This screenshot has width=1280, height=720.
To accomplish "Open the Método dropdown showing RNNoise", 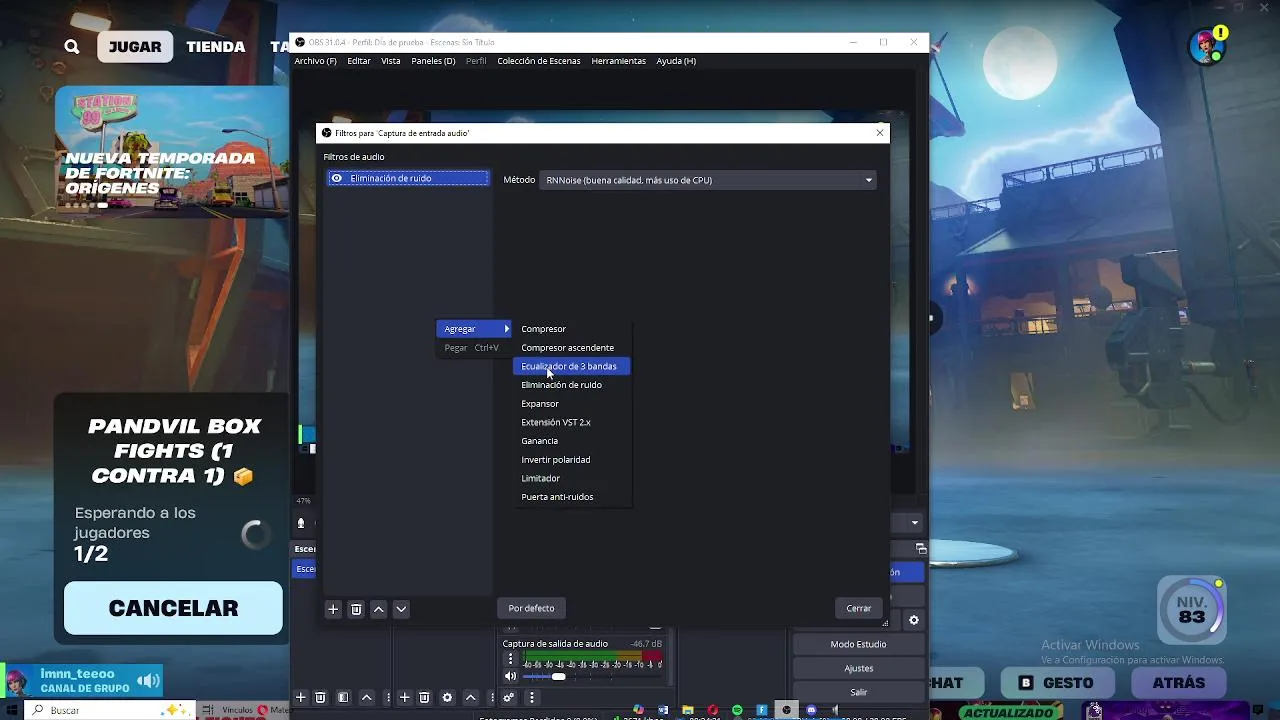I will (x=708, y=180).
